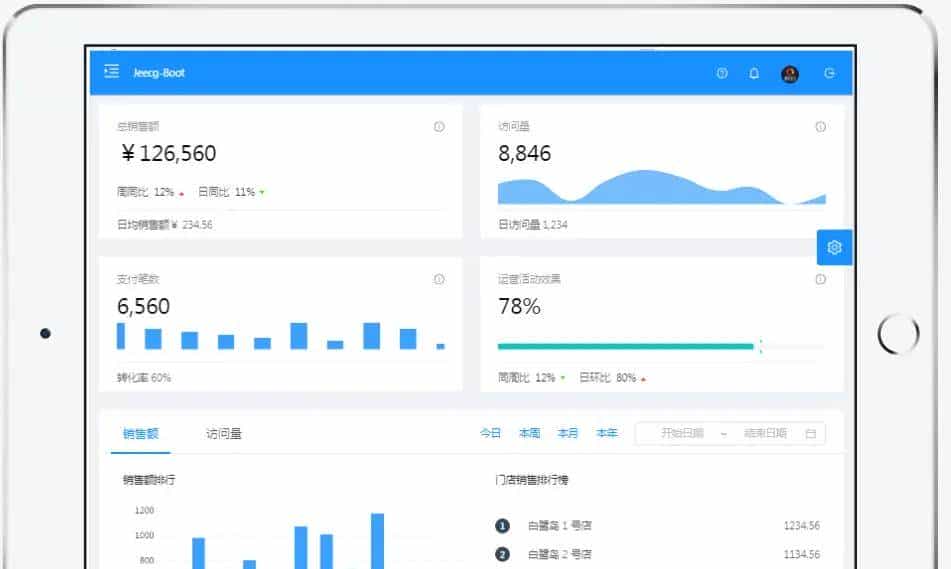Click the start date input field
Screen dimensions: 951x569
click(x=682, y=433)
